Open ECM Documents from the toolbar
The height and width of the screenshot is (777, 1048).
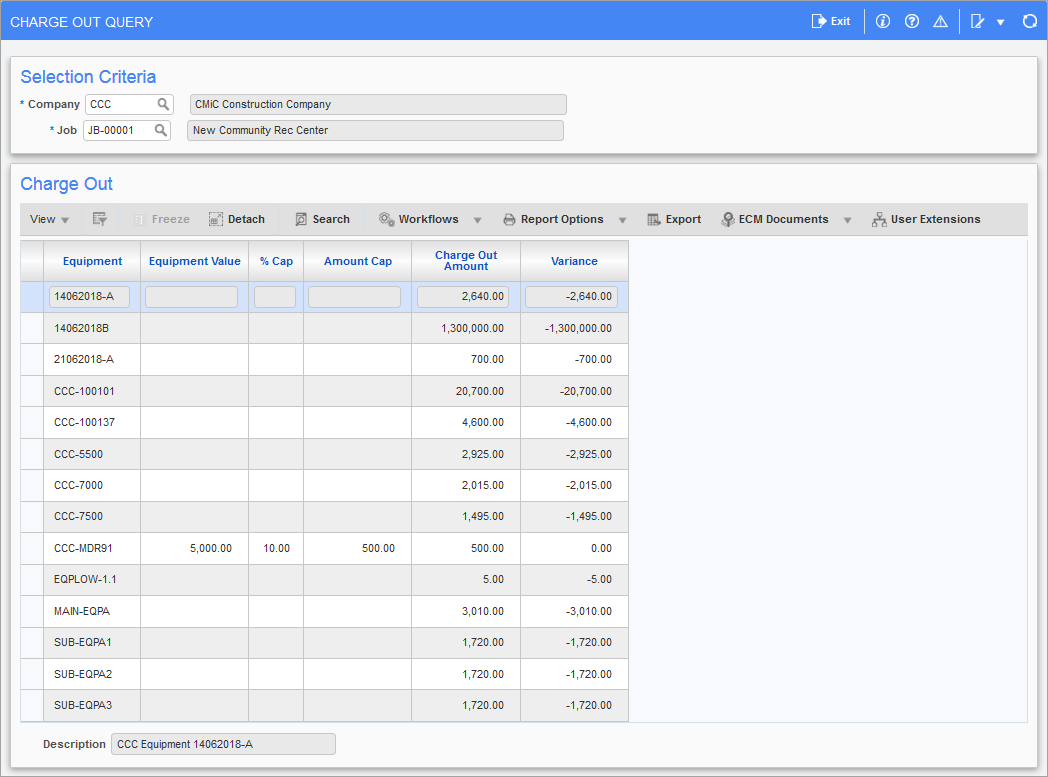[x=786, y=219]
